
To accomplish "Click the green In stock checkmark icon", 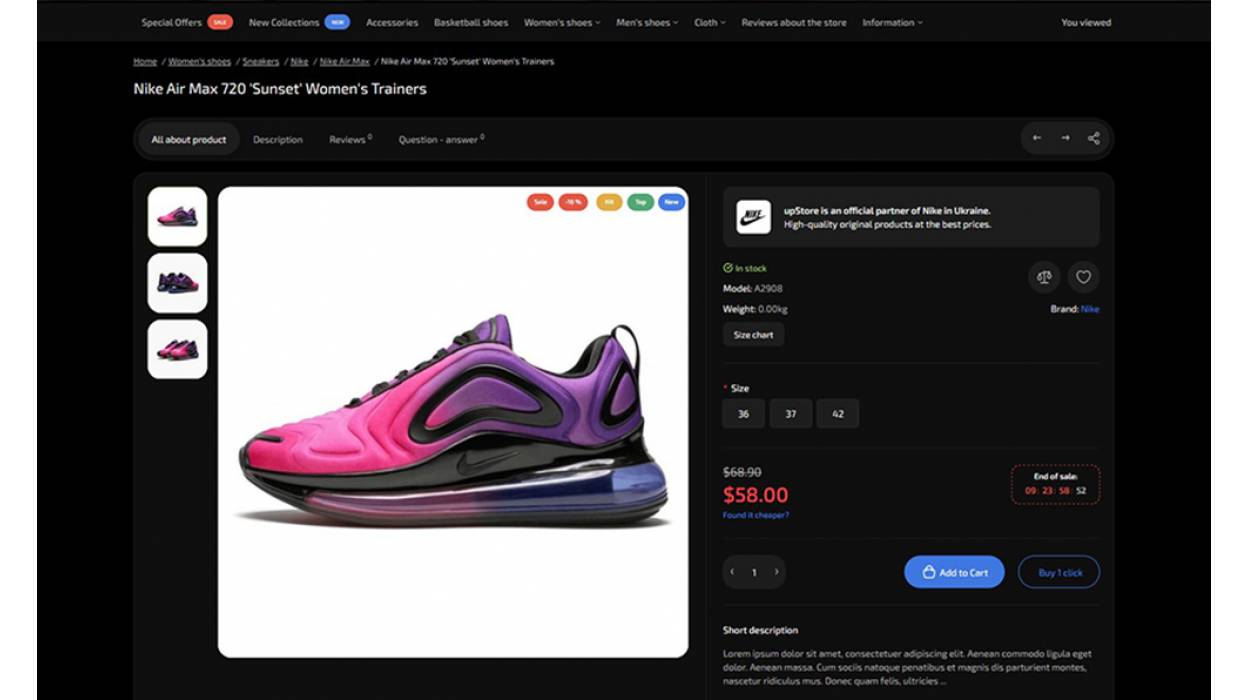I will (727, 267).
